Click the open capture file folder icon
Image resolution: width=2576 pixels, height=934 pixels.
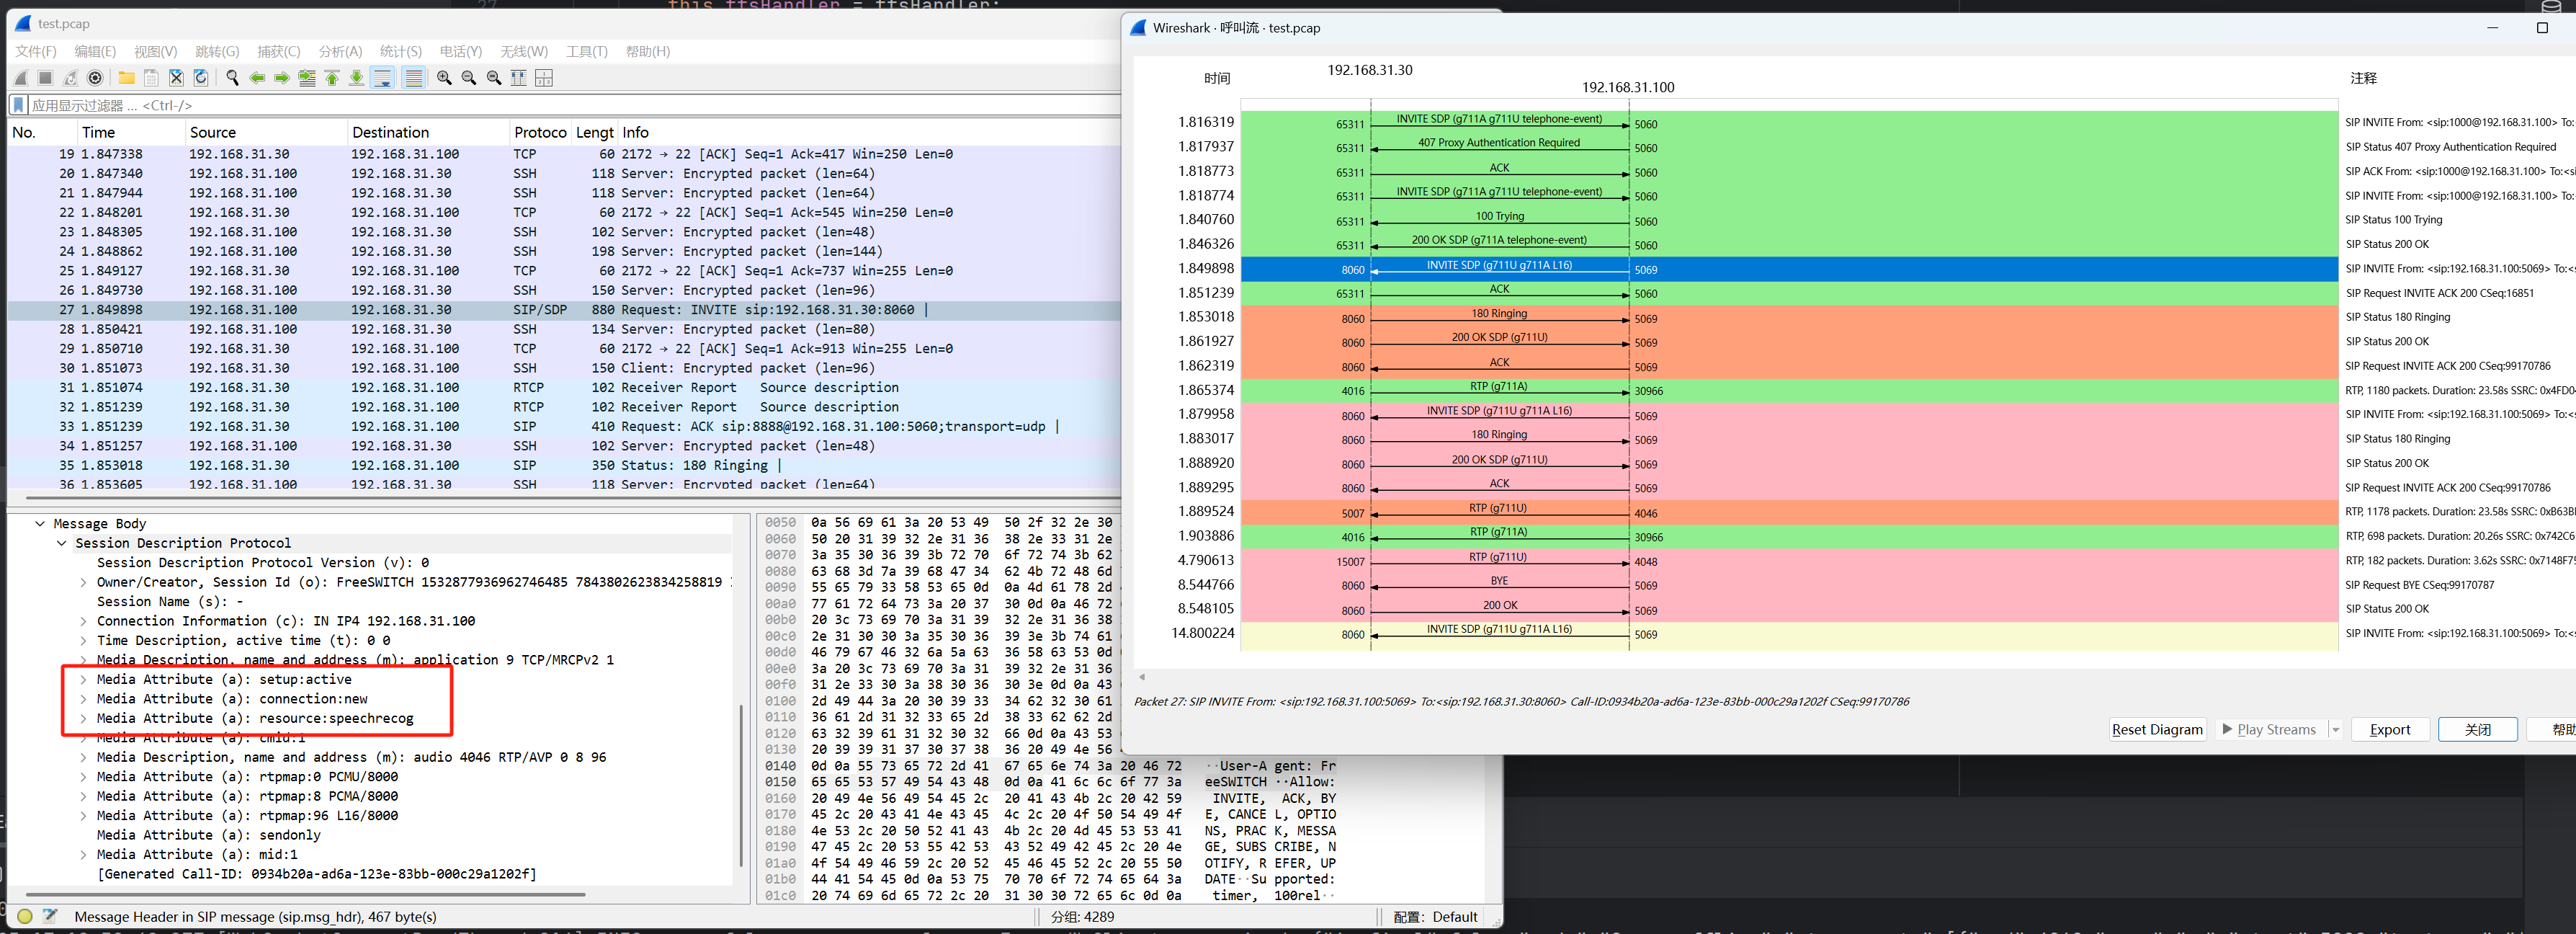pos(127,78)
